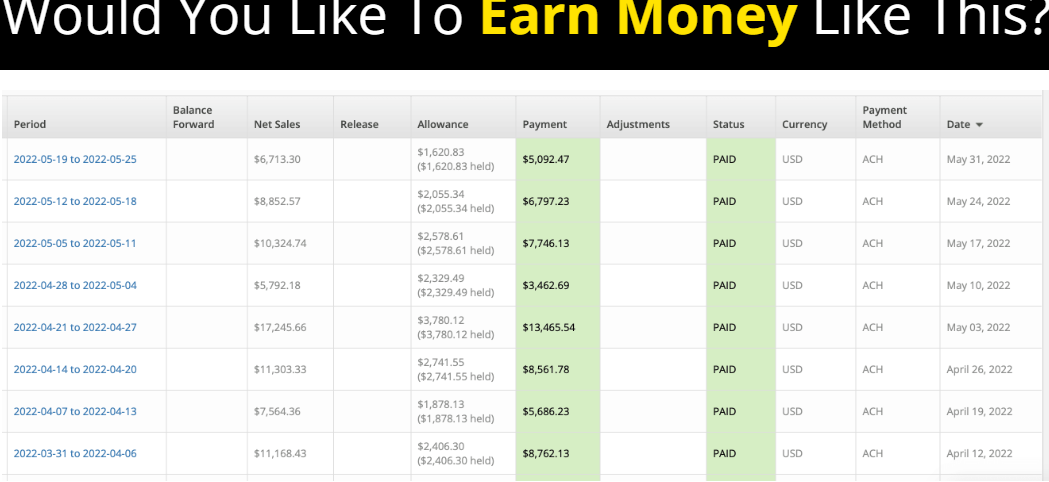
Task: Sort by the Period column header
Action: click(30, 125)
